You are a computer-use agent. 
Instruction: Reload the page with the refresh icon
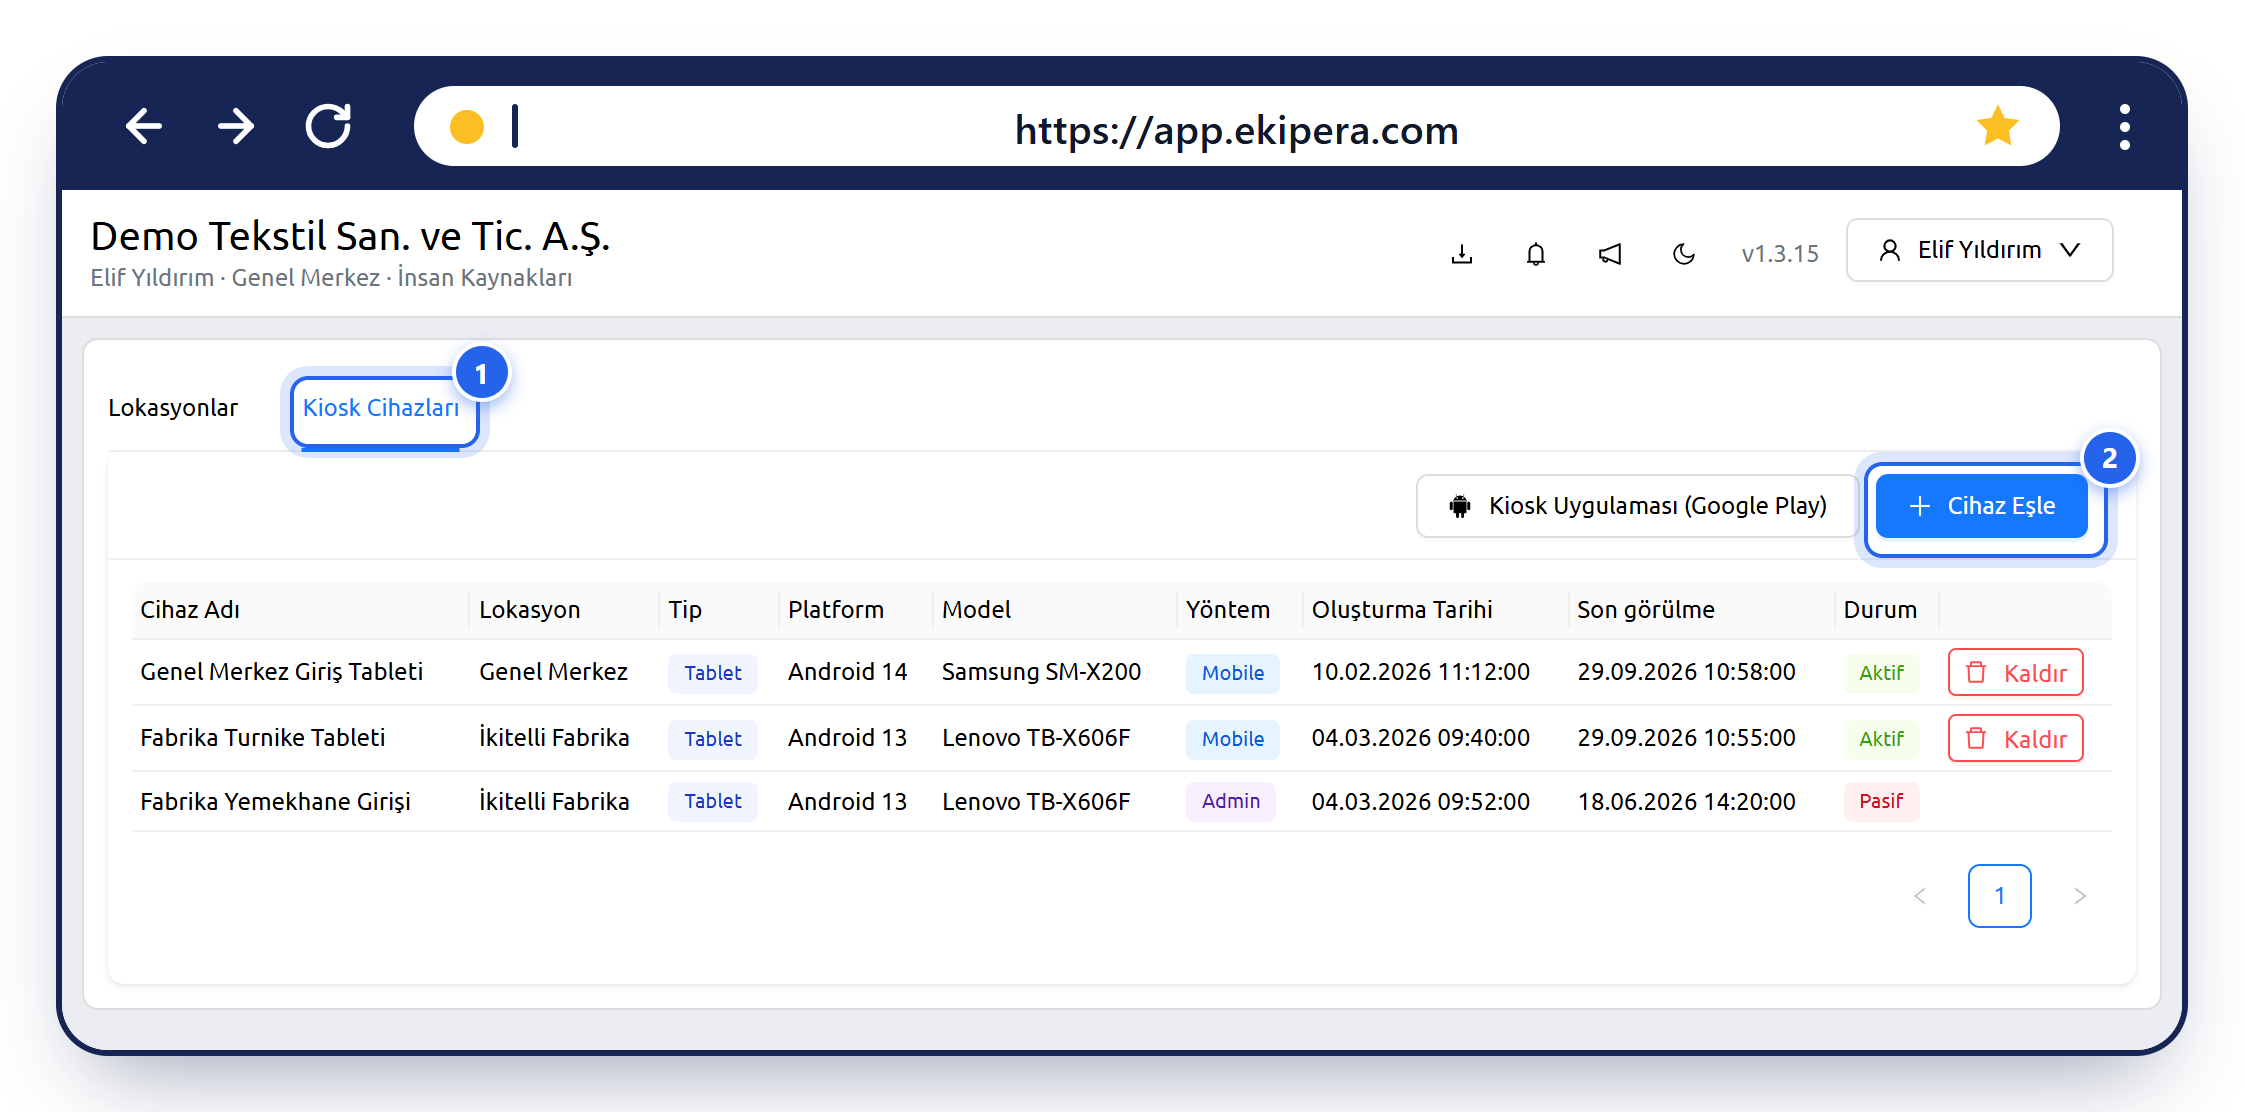pos(329,126)
